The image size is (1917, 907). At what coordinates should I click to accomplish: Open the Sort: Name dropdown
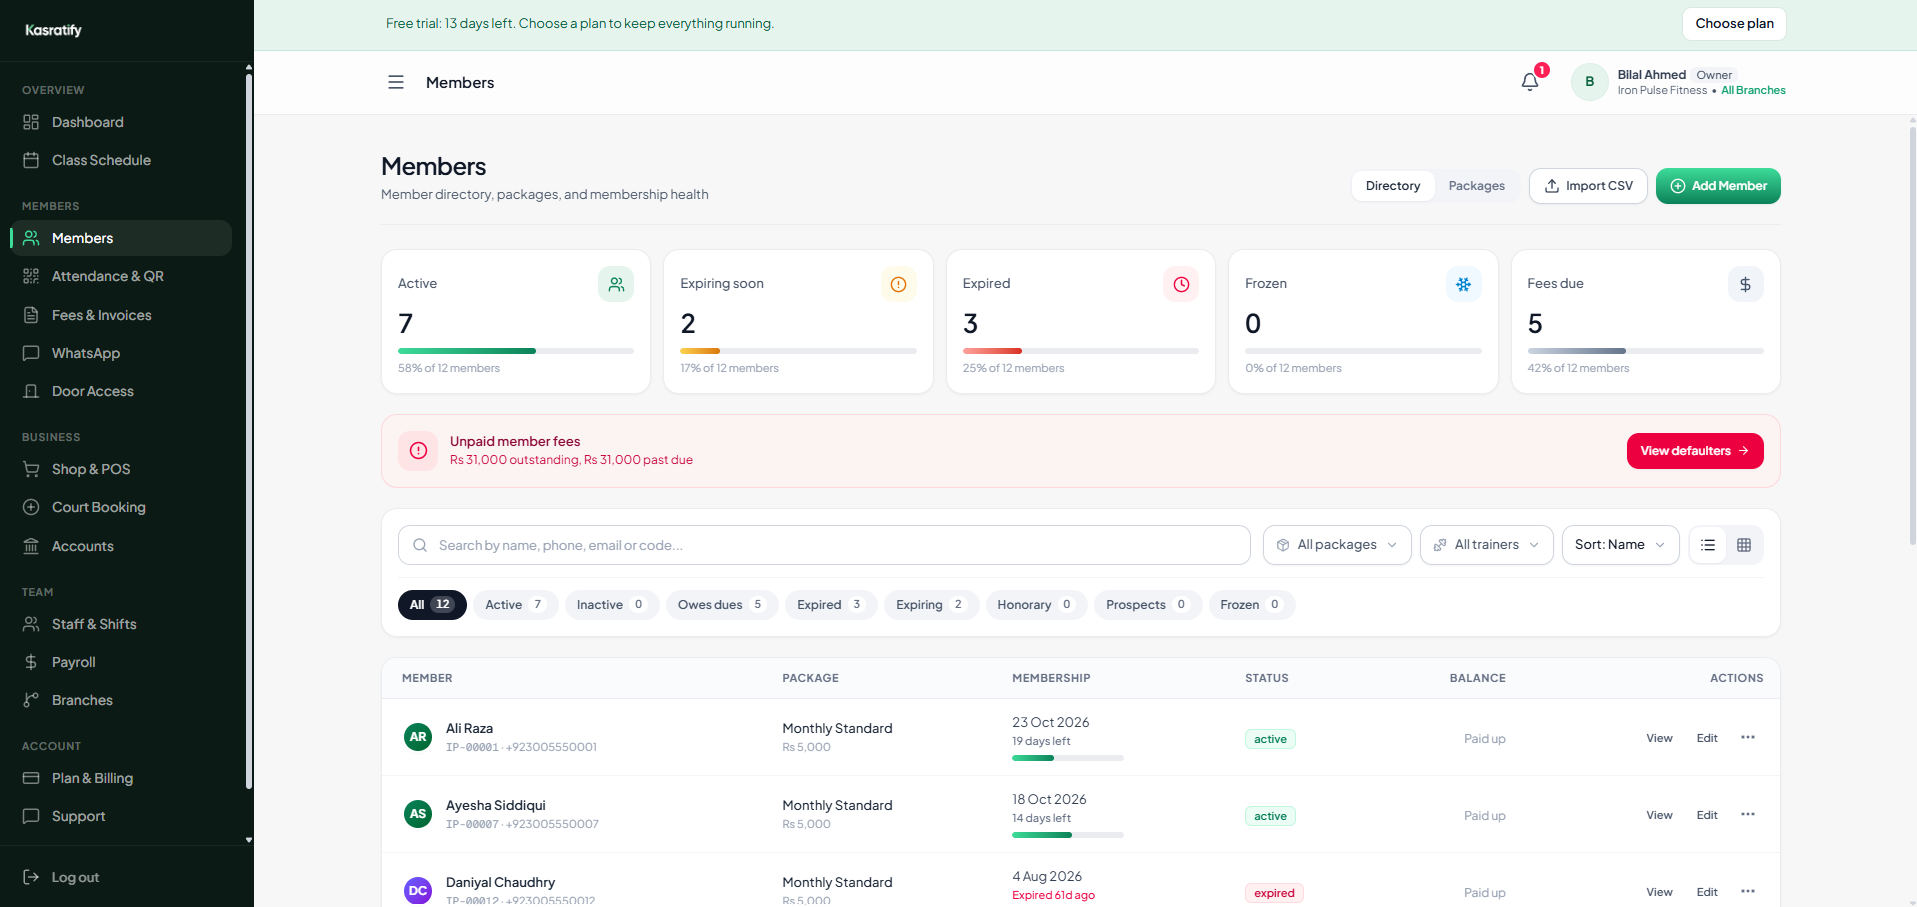click(1620, 545)
